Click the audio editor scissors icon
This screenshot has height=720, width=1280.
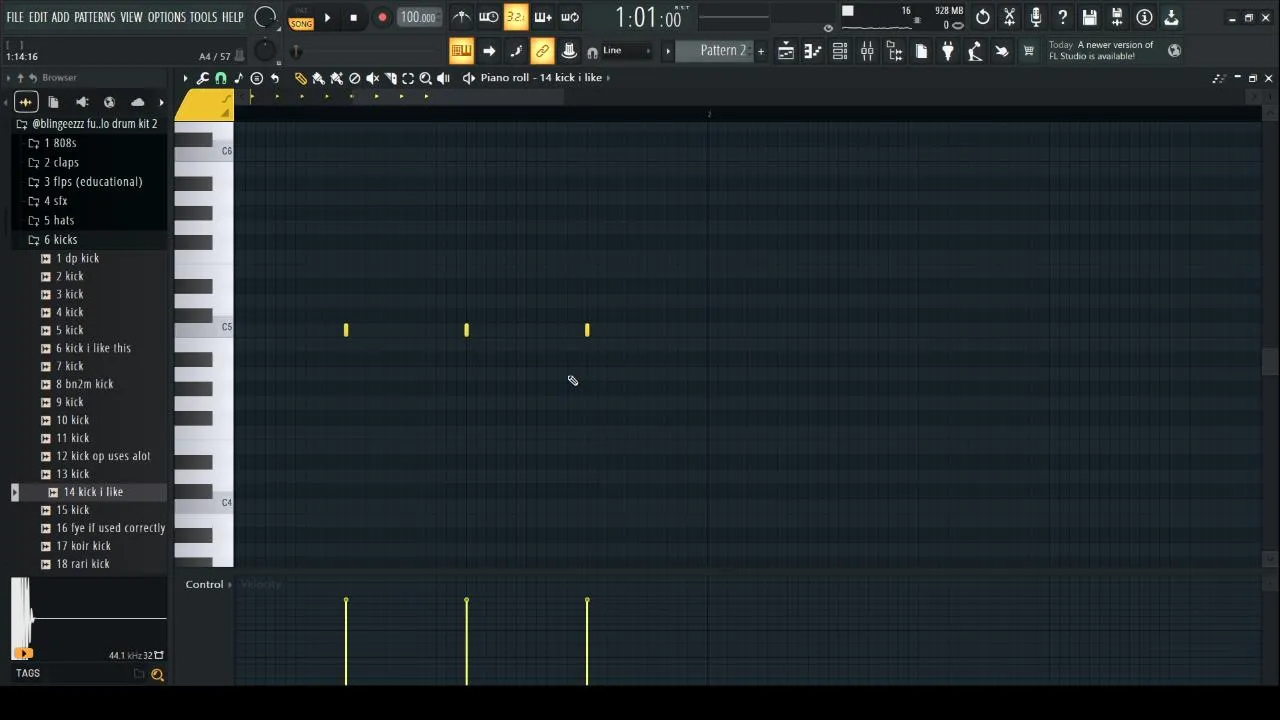(x=1010, y=17)
